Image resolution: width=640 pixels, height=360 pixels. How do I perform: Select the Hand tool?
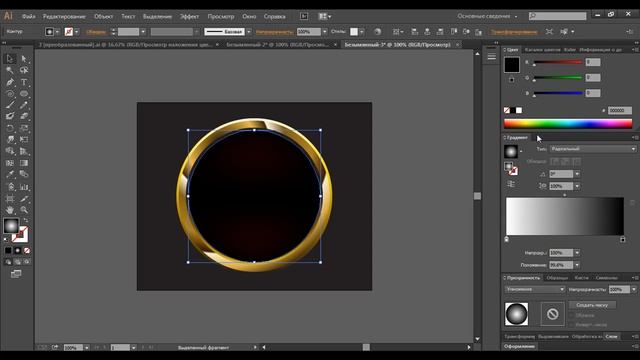[x=10, y=210]
